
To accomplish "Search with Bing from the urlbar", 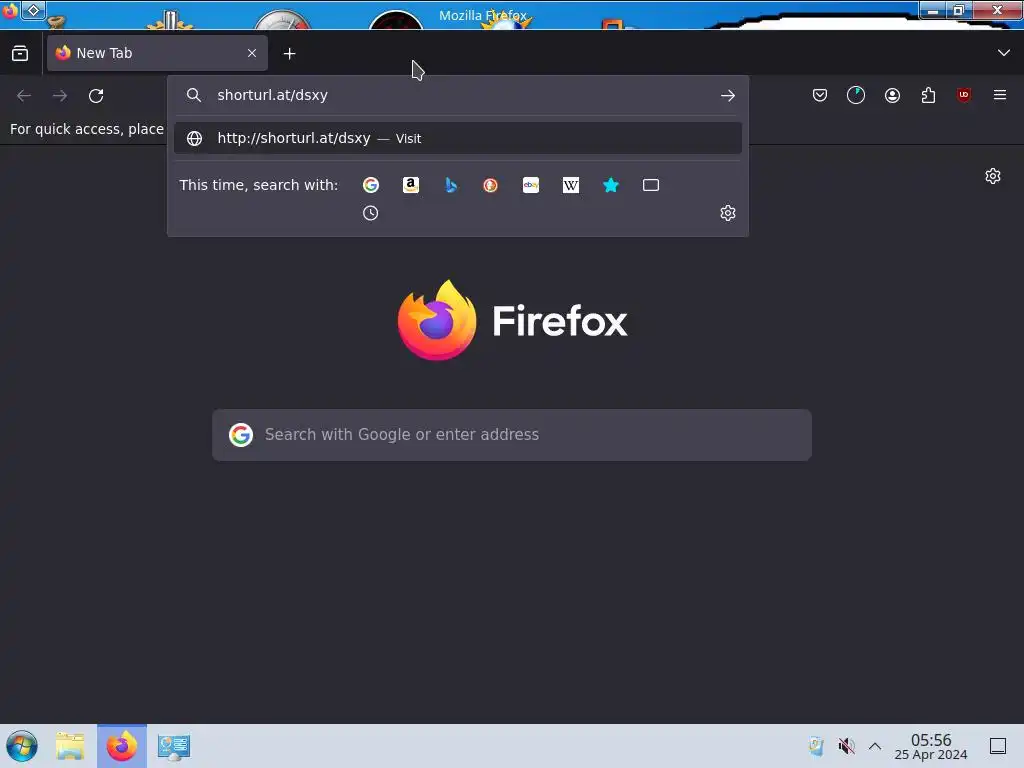I will [x=451, y=185].
